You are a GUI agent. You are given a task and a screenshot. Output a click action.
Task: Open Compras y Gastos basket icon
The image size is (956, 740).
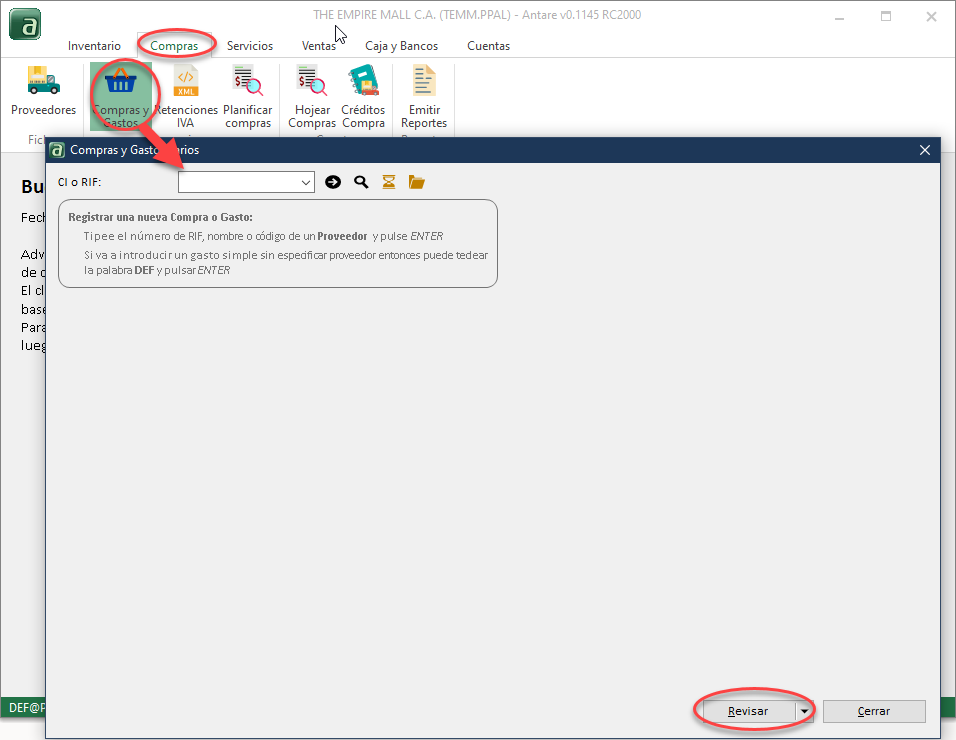coord(122,82)
